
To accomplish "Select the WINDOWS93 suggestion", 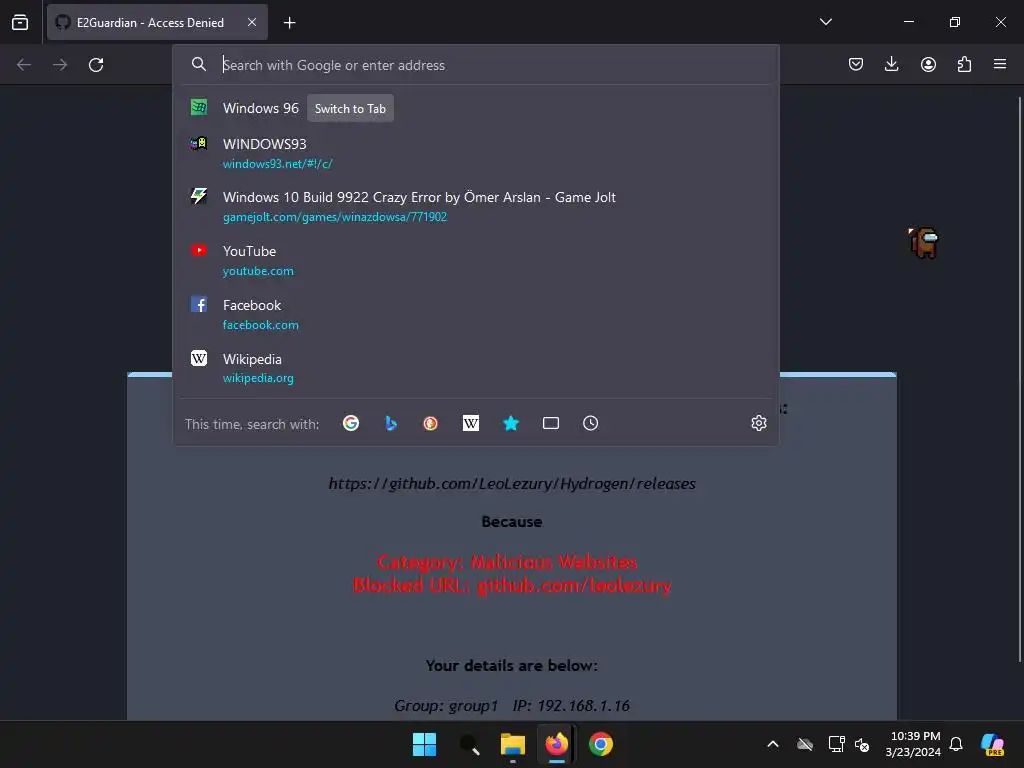I will pos(476,153).
